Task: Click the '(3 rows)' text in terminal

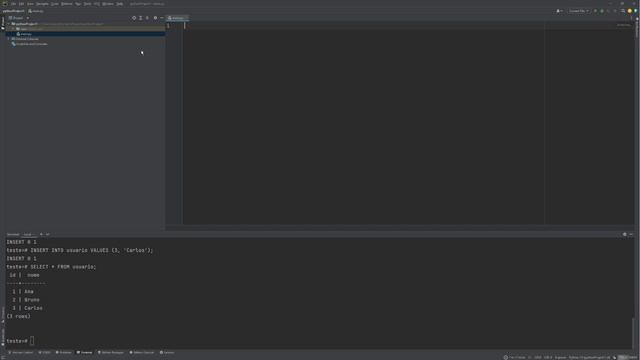Action: tap(18, 316)
